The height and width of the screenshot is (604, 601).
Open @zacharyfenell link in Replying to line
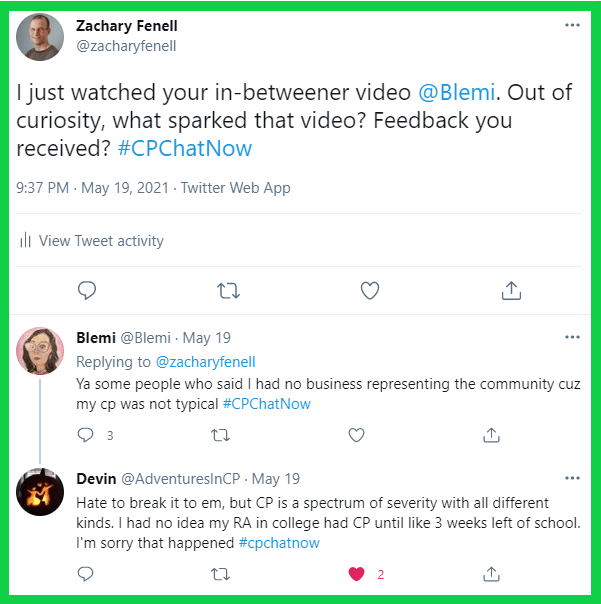coord(205,362)
